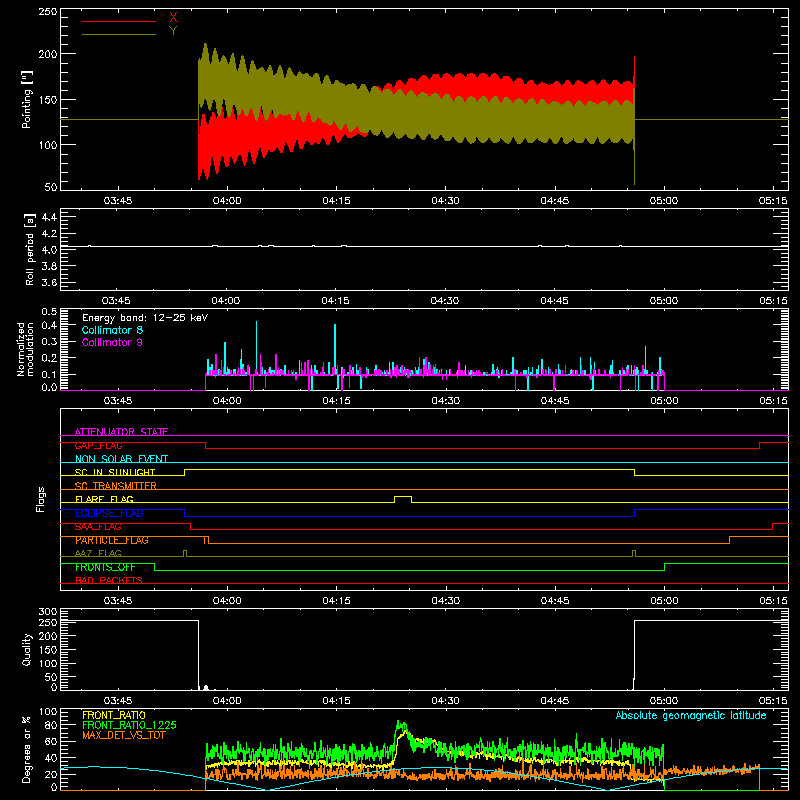Viewport: 800px width, 800px height.
Task: Click the 04:45 label under the Quality plot
Action: tap(555, 701)
